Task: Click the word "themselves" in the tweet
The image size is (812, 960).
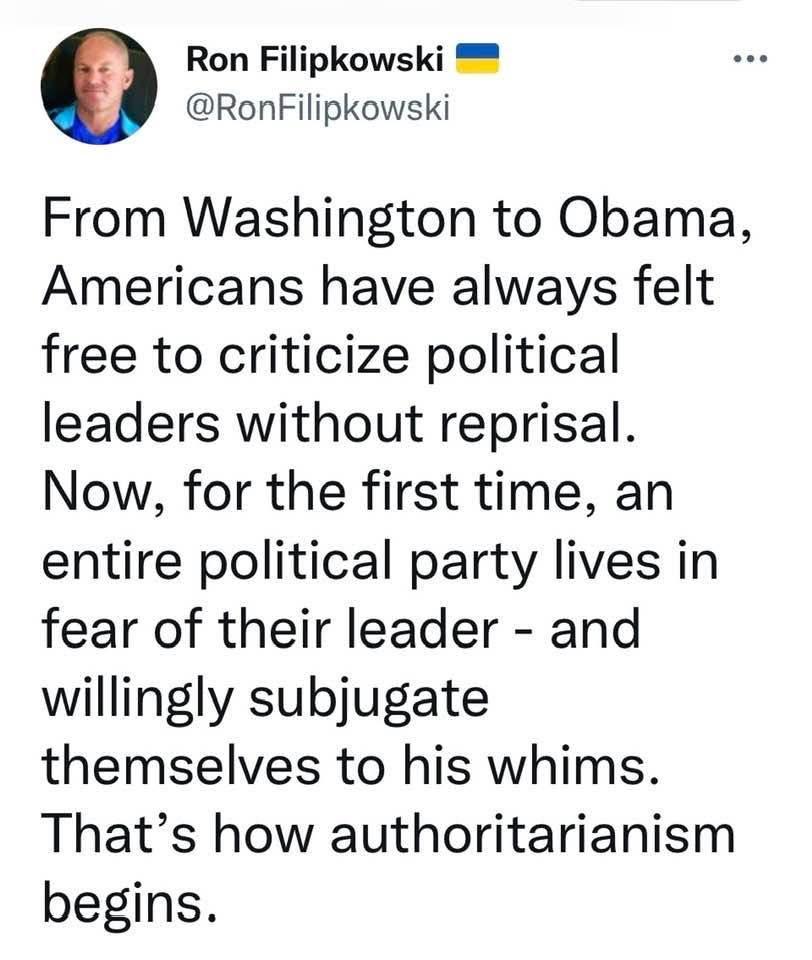Action: [x=181, y=766]
